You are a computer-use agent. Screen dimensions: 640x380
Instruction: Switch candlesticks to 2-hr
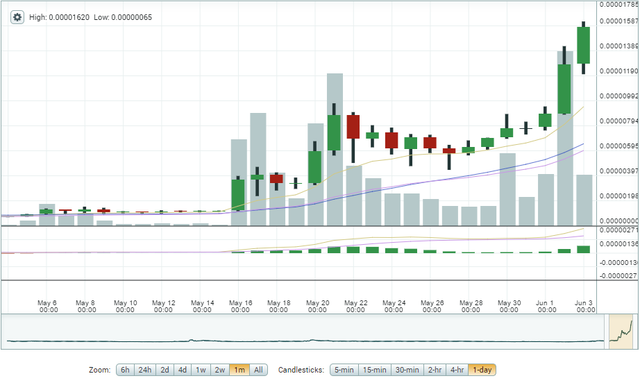(x=435, y=370)
